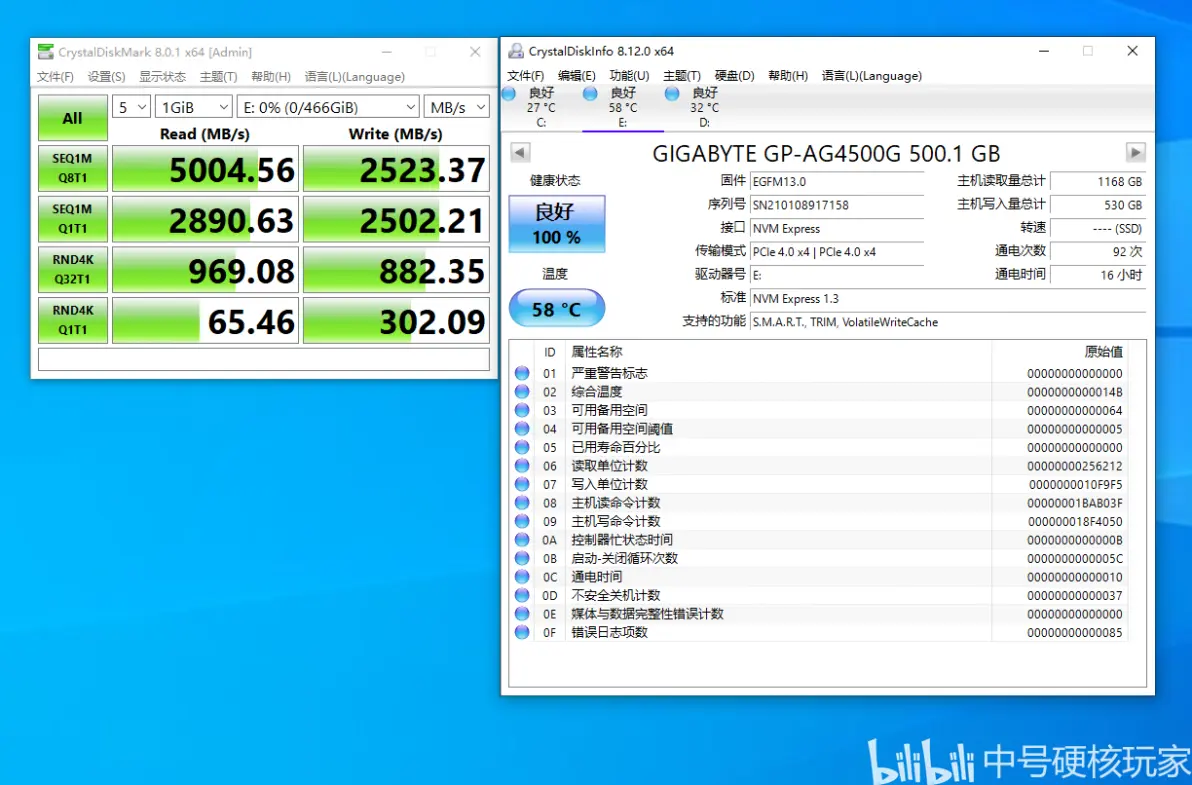Go to previous disk with left arrow
The width and height of the screenshot is (1192, 785).
tap(520, 152)
